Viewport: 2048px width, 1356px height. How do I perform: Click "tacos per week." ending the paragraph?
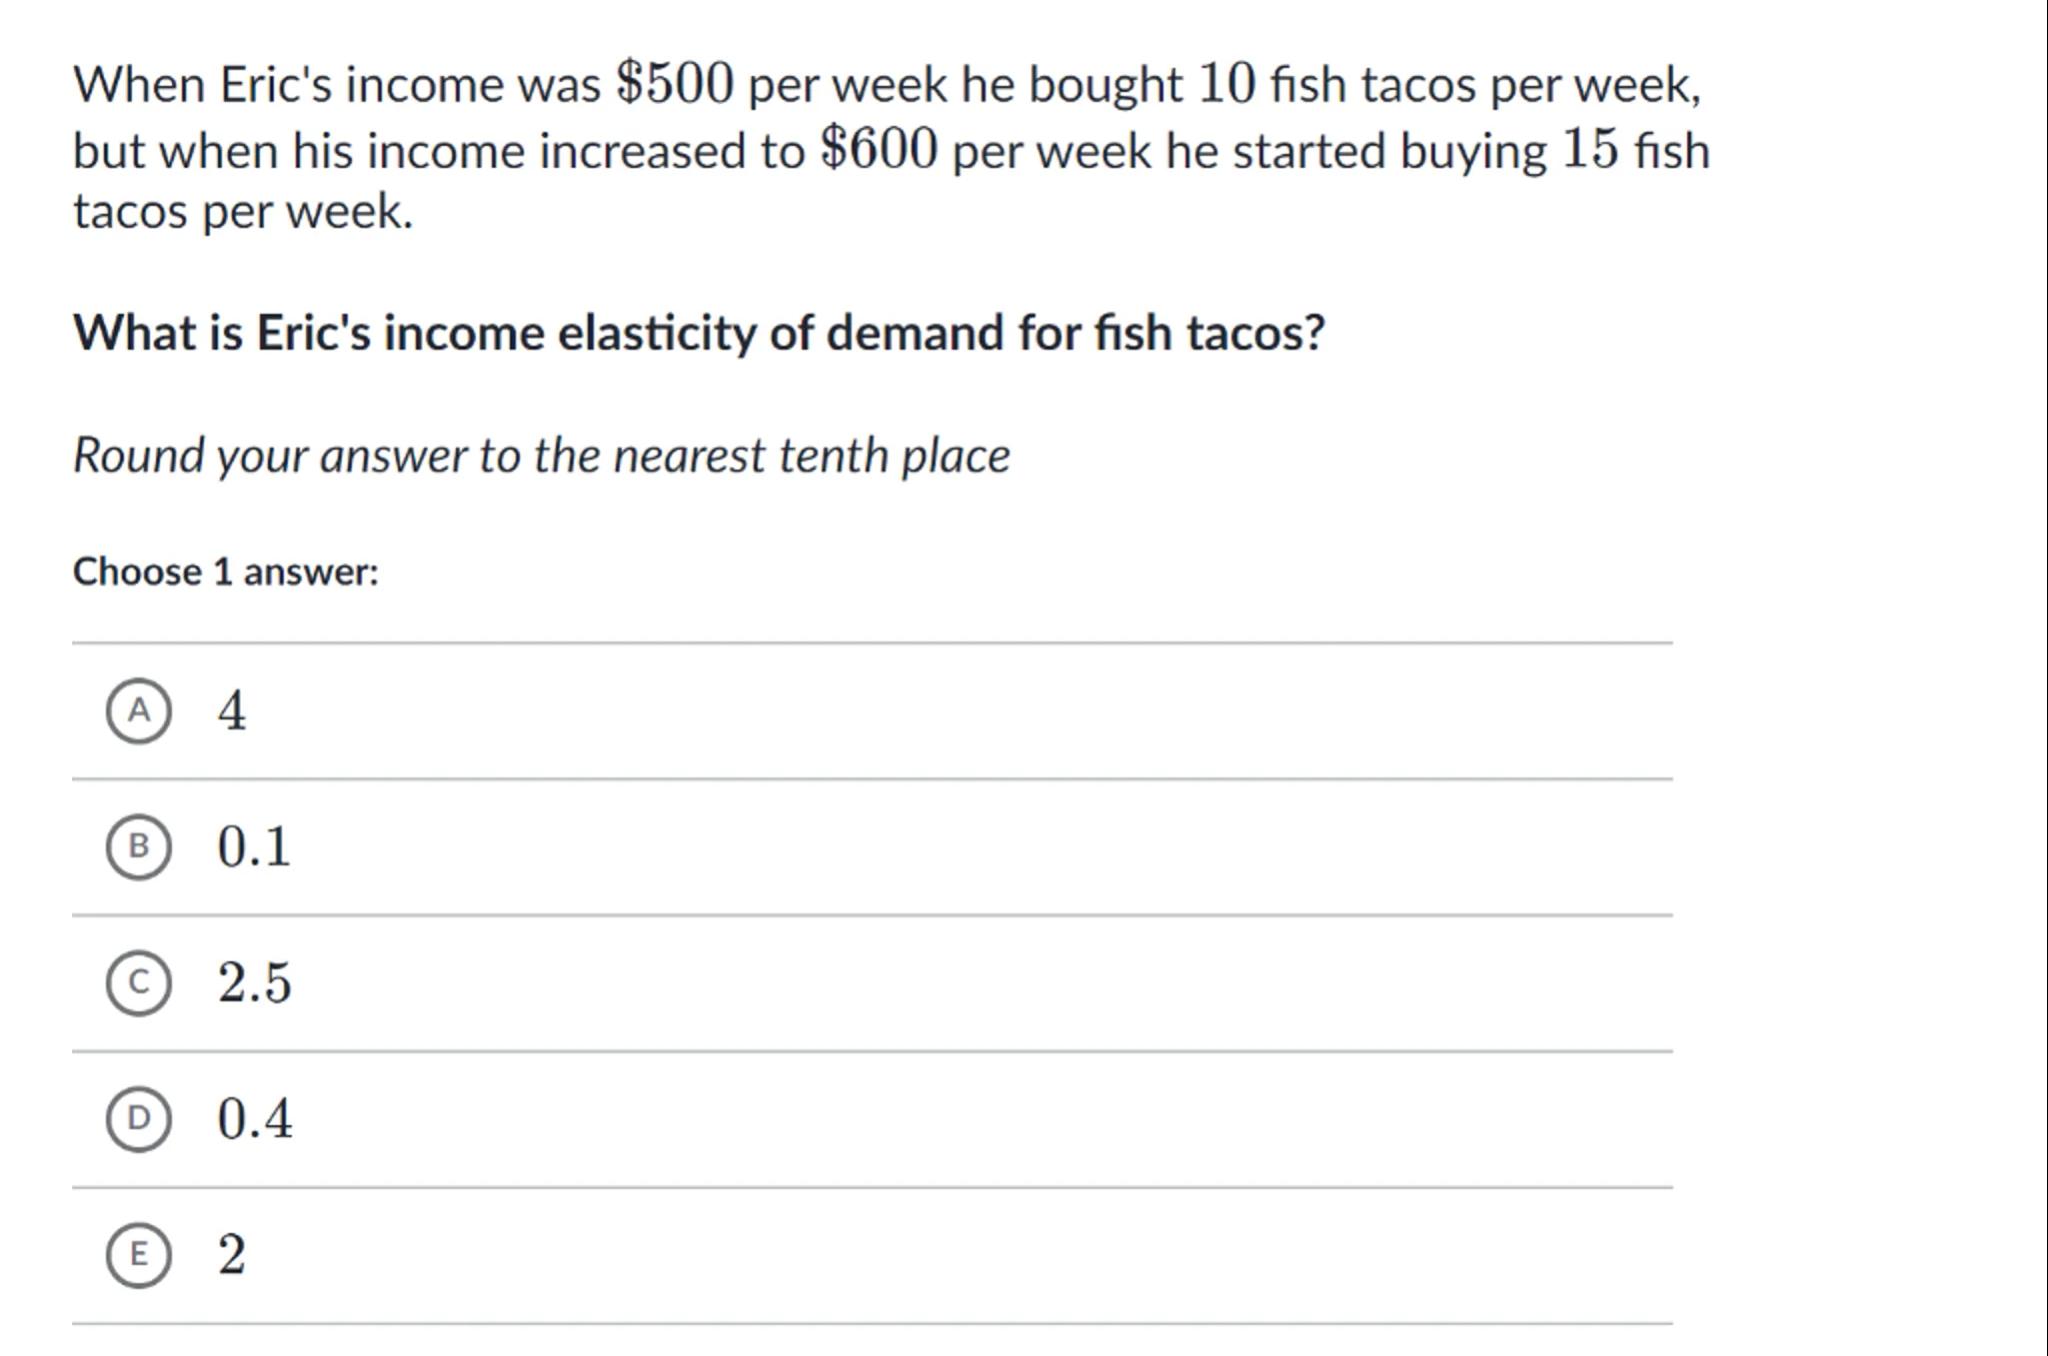pos(243,212)
